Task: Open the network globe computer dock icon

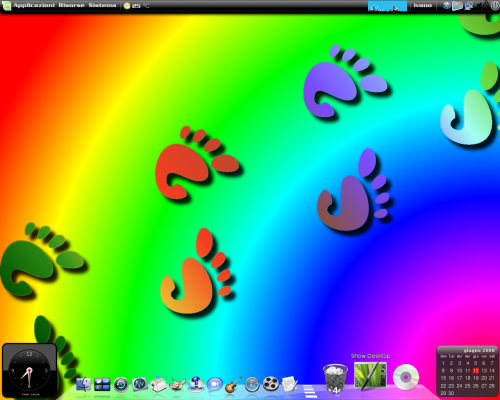Action: click(196, 384)
